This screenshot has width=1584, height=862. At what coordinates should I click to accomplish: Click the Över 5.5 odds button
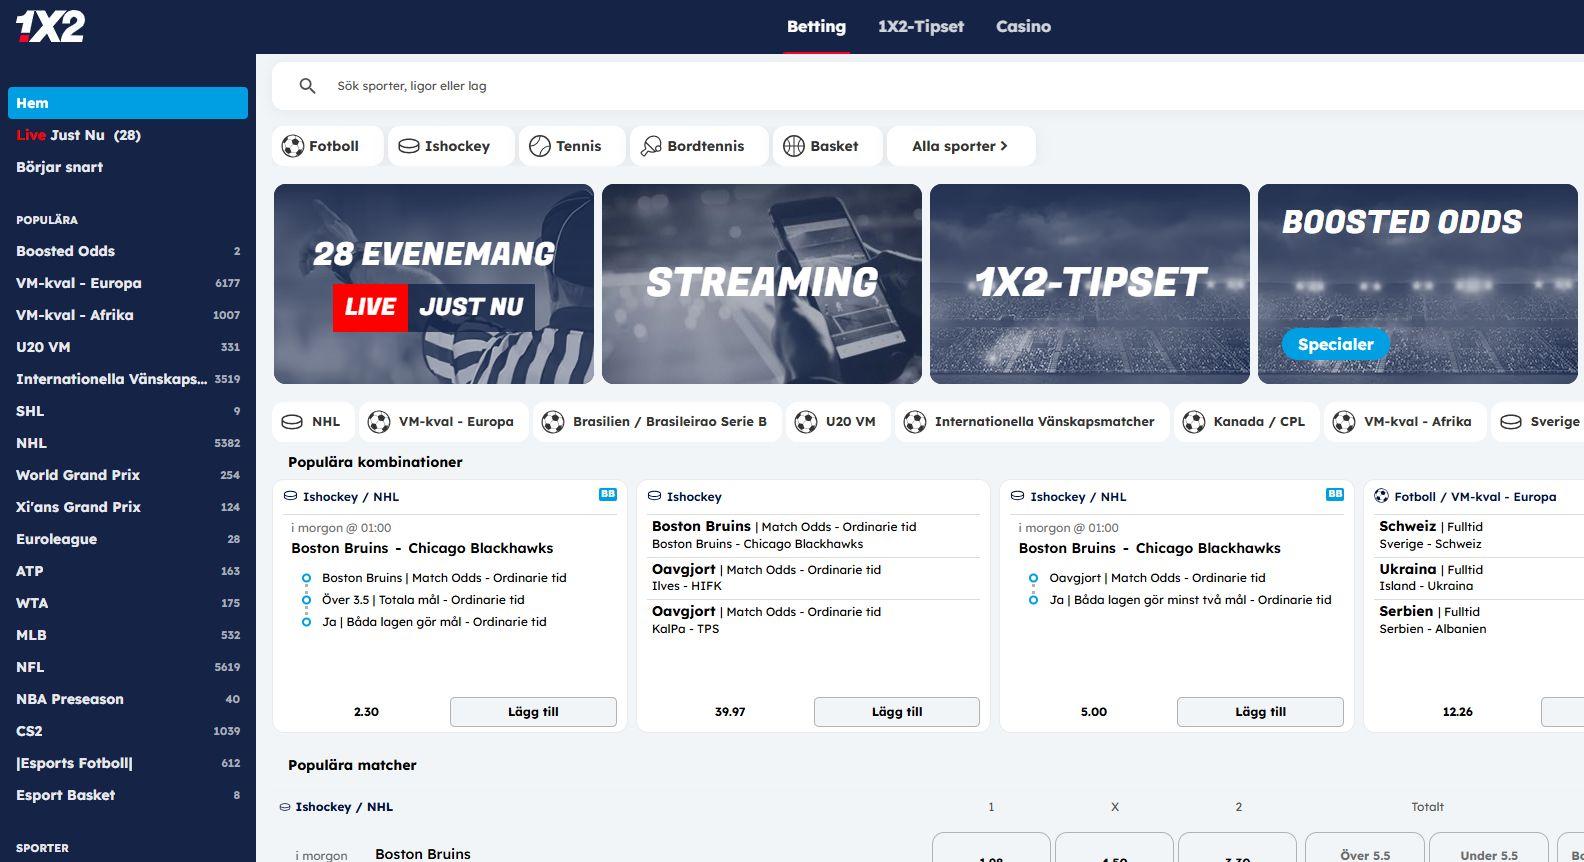pyautogui.click(x=1365, y=848)
